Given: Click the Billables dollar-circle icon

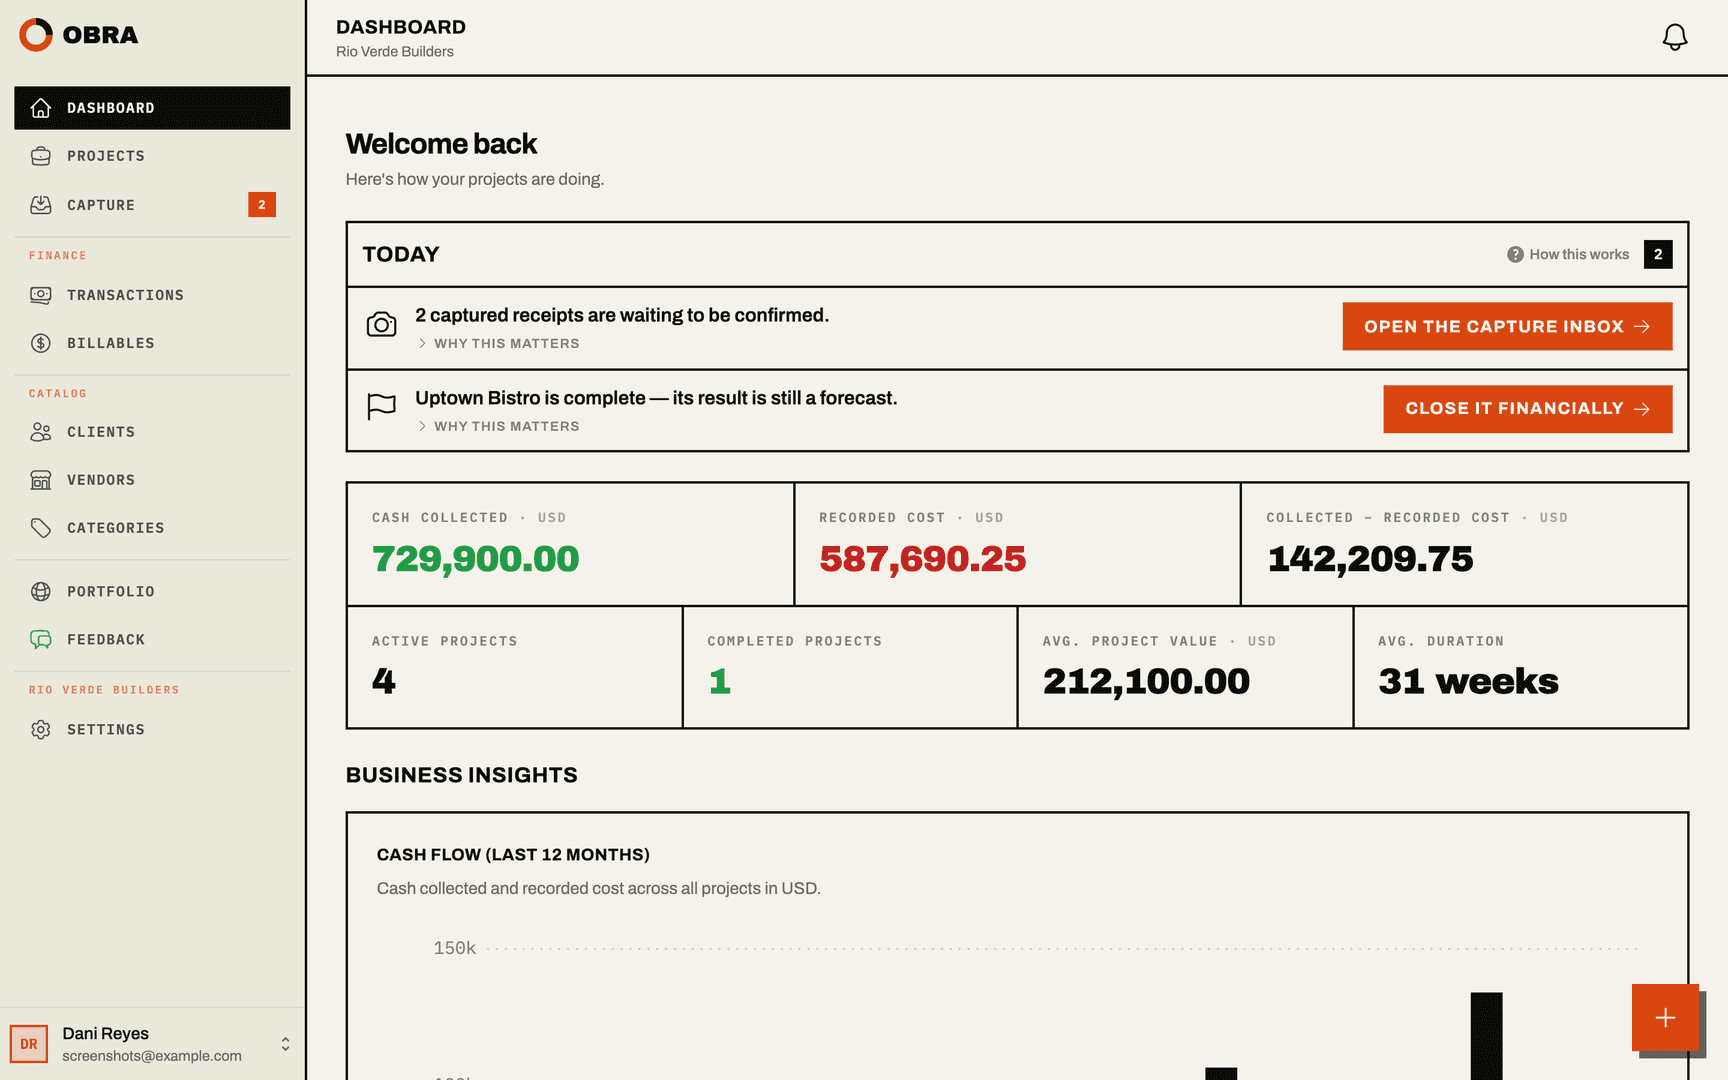Looking at the screenshot, I should (41, 343).
